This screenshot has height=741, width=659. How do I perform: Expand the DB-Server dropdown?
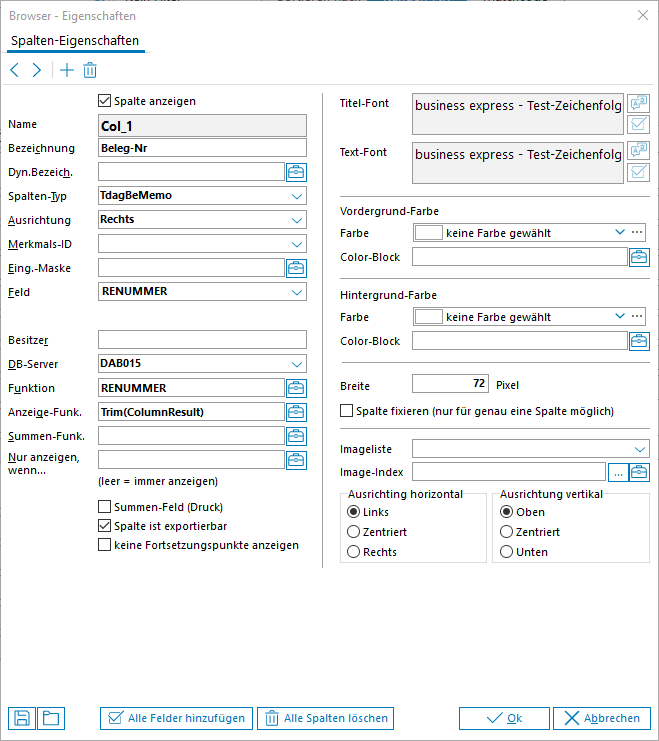click(x=296, y=364)
